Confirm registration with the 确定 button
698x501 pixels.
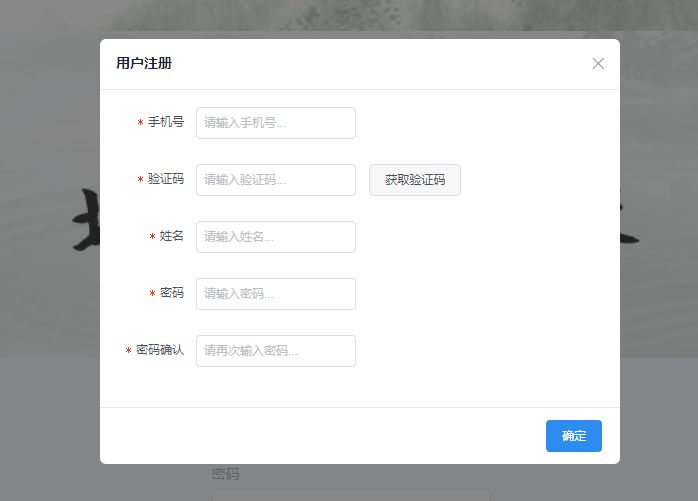pyautogui.click(x=573, y=436)
